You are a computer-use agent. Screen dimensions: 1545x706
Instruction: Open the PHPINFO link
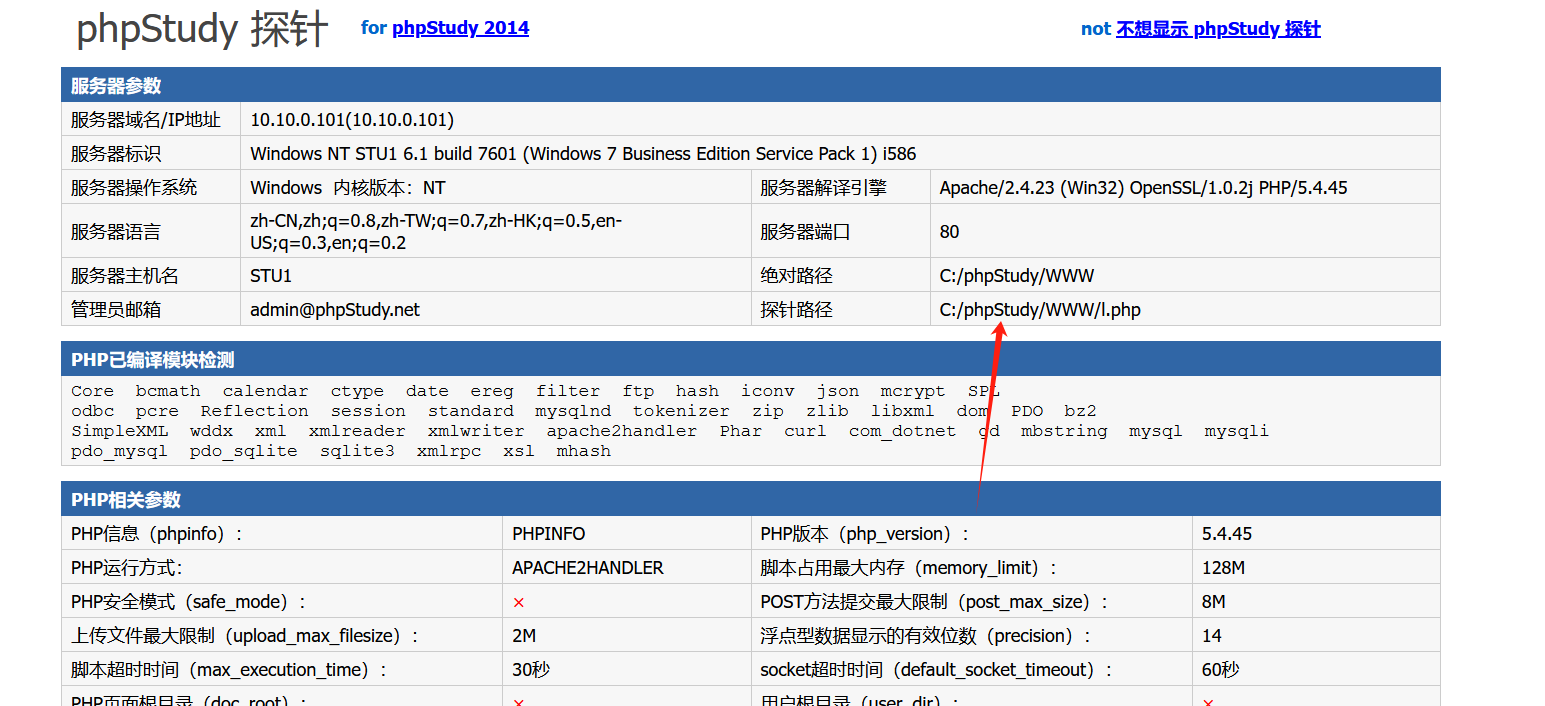[x=548, y=534]
